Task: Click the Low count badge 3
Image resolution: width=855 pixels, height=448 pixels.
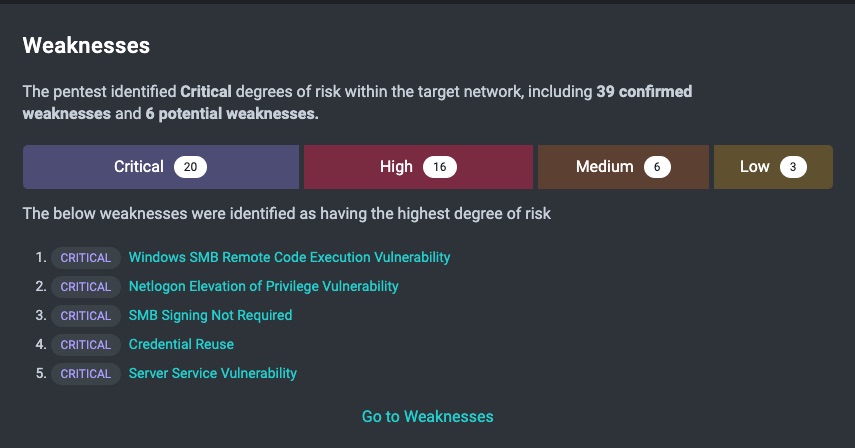Action: [x=793, y=167]
